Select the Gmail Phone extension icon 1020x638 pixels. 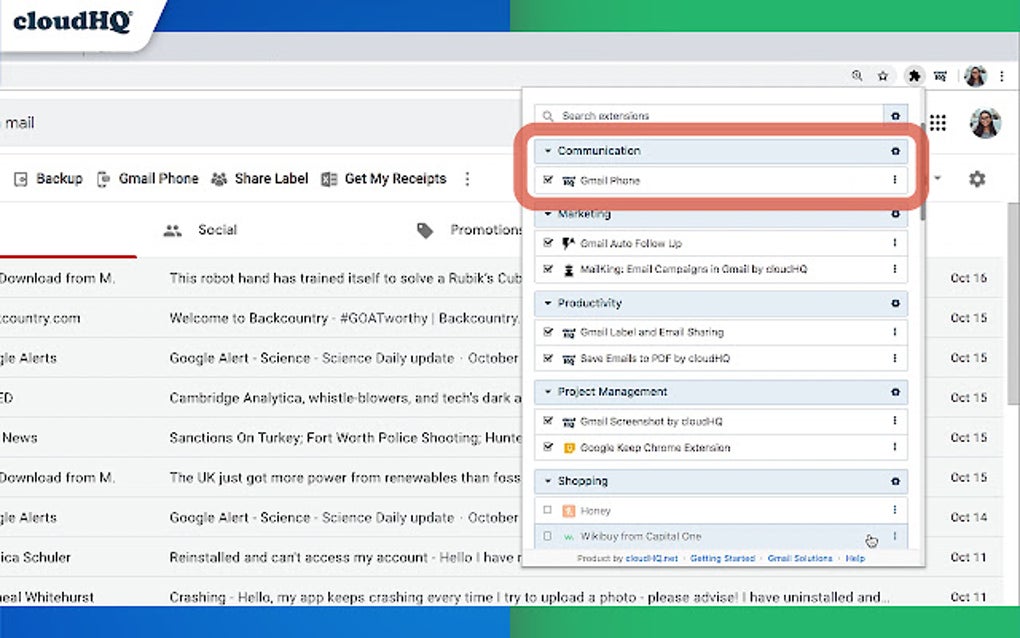pyautogui.click(x=567, y=181)
